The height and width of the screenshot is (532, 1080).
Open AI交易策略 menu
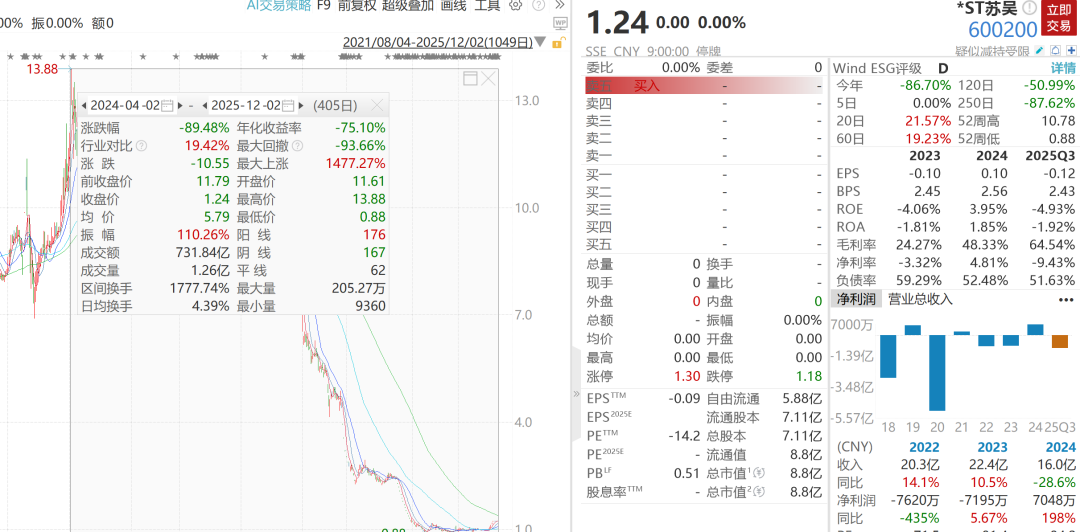point(279,6)
